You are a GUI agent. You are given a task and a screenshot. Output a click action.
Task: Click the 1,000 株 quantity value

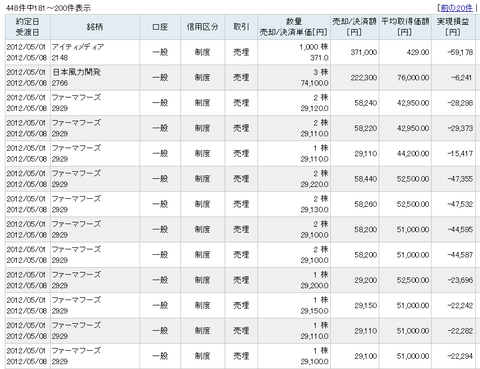[x=314, y=47]
